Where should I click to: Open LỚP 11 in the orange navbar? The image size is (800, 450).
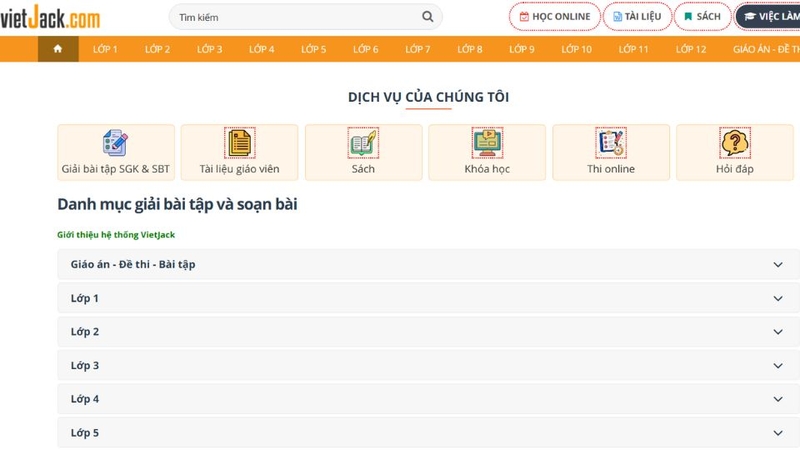click(x=634, y=49)
